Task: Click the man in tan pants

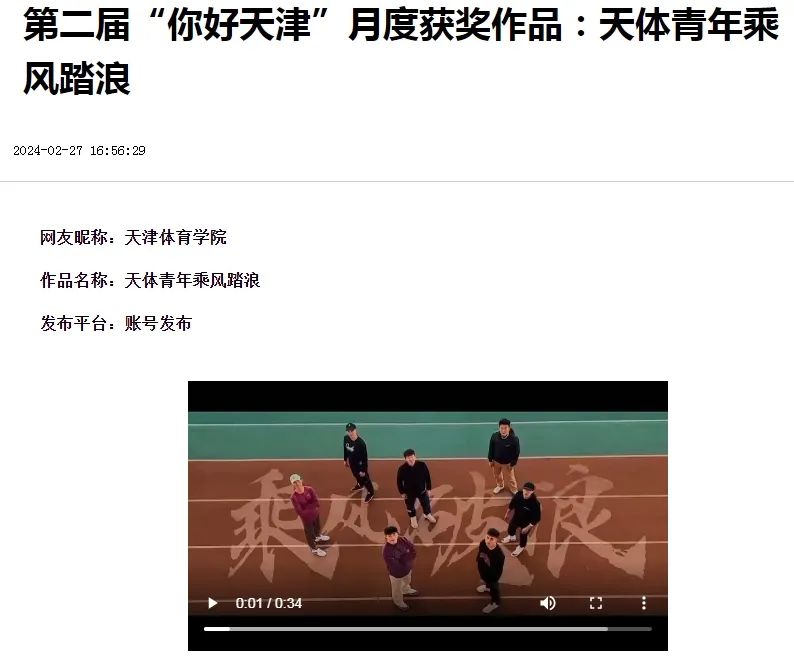Action: (x=504, y=456)
